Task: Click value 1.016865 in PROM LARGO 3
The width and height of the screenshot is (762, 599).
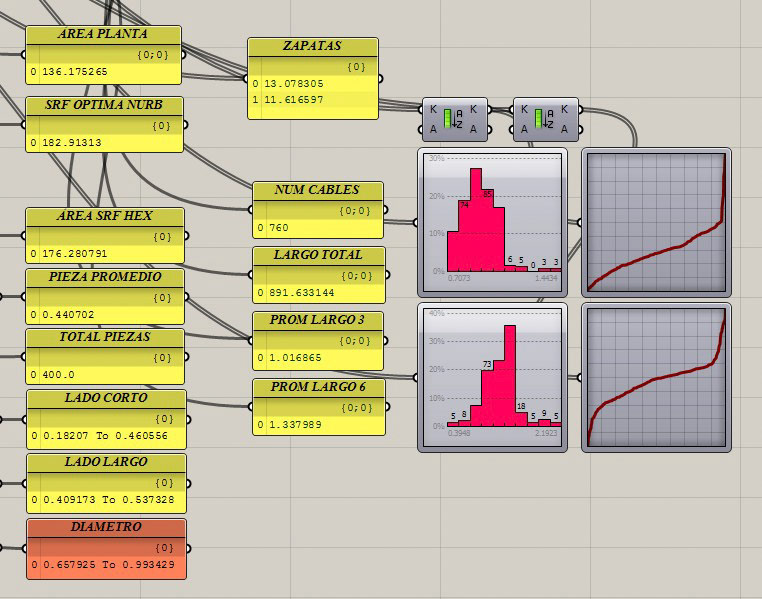Action: [x=295, y=358]
